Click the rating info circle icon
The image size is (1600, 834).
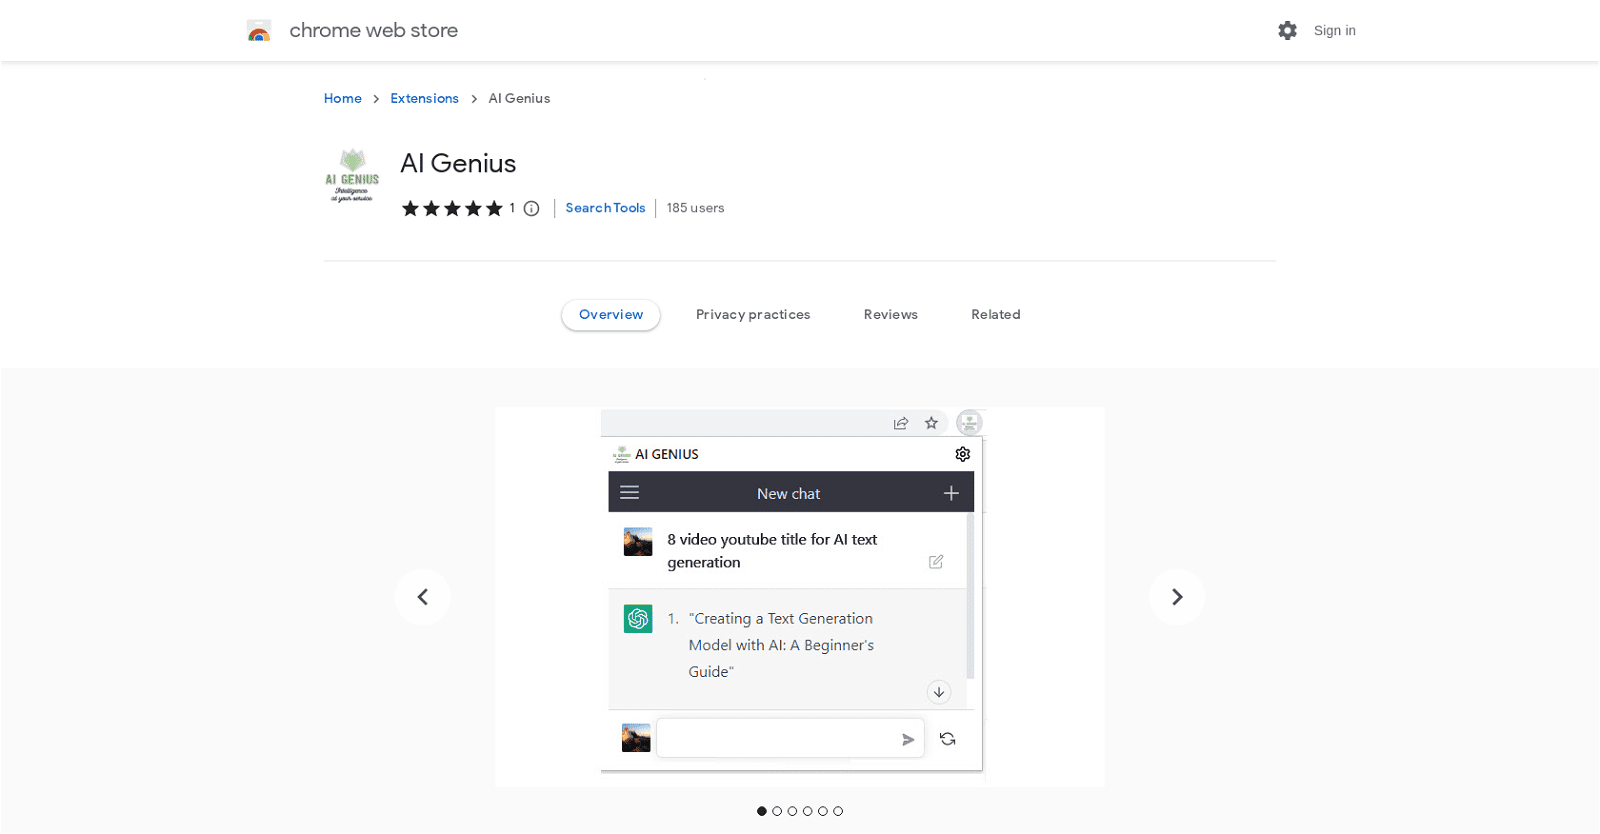click(x=532, y=209)
